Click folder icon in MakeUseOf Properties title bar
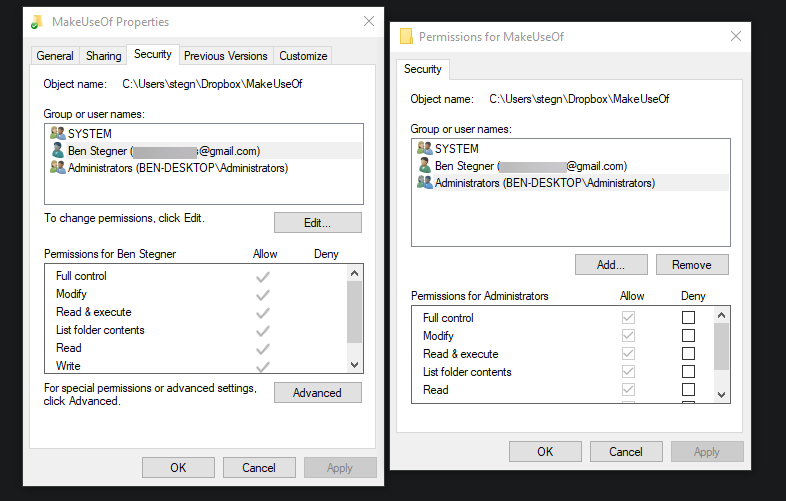 click(x=38, y=21)
